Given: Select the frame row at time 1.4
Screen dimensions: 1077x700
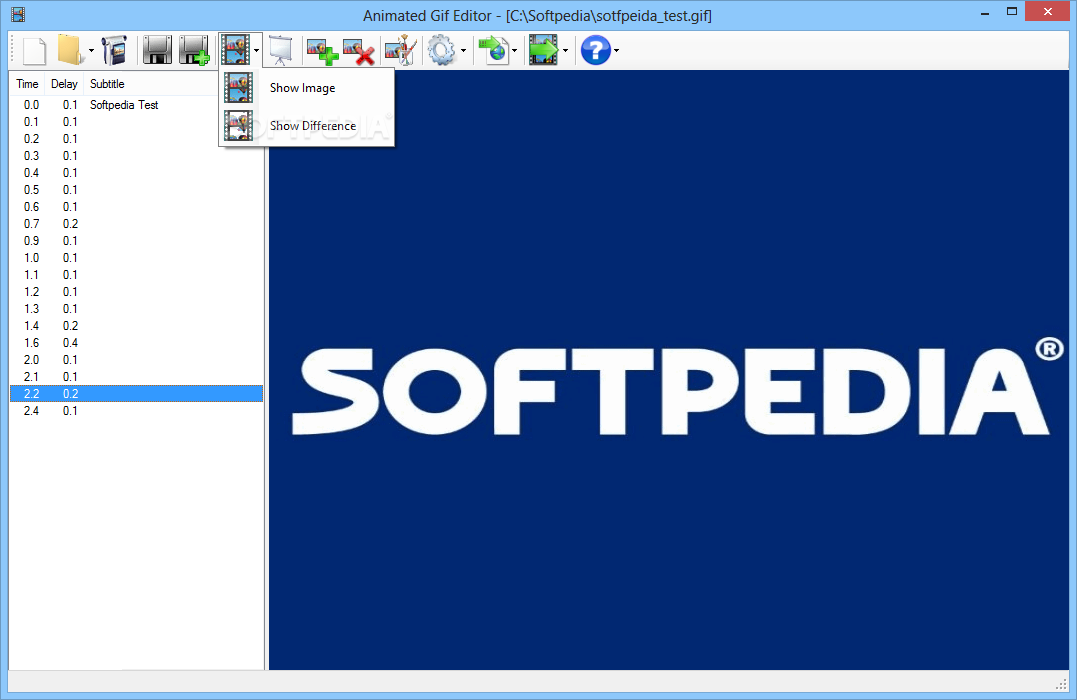Looking at the screenshot, I should (136, 326).
